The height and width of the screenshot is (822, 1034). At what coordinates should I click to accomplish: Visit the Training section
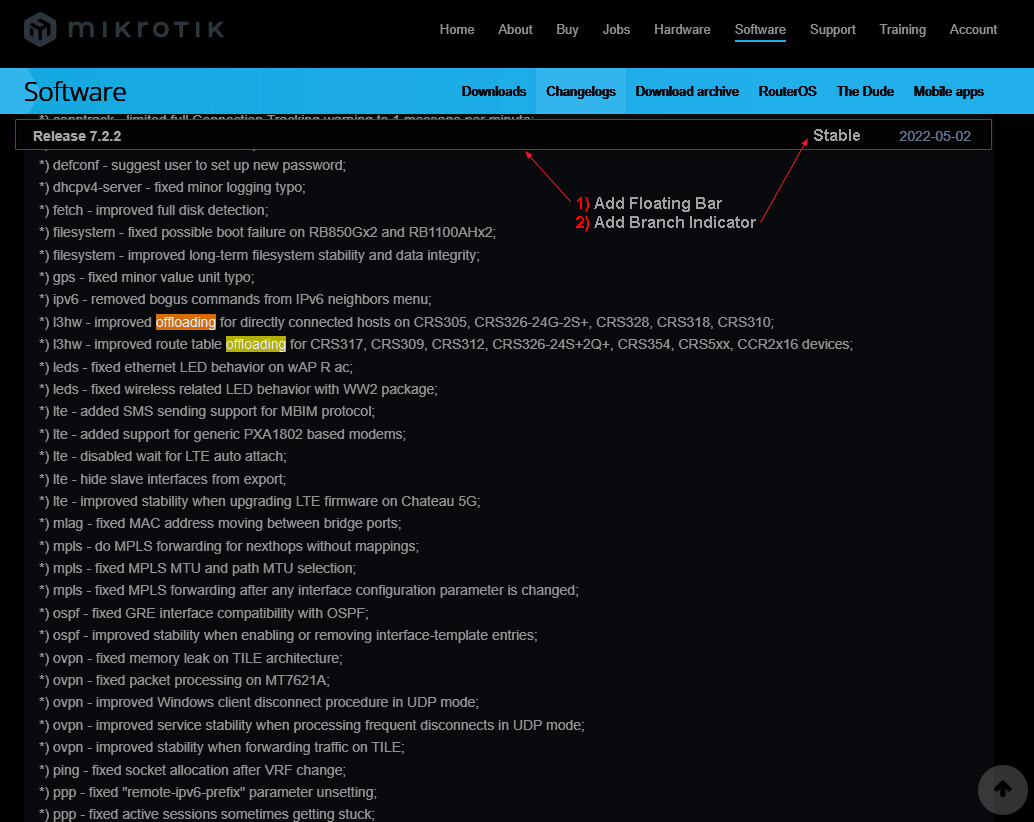tap(902, 29)
